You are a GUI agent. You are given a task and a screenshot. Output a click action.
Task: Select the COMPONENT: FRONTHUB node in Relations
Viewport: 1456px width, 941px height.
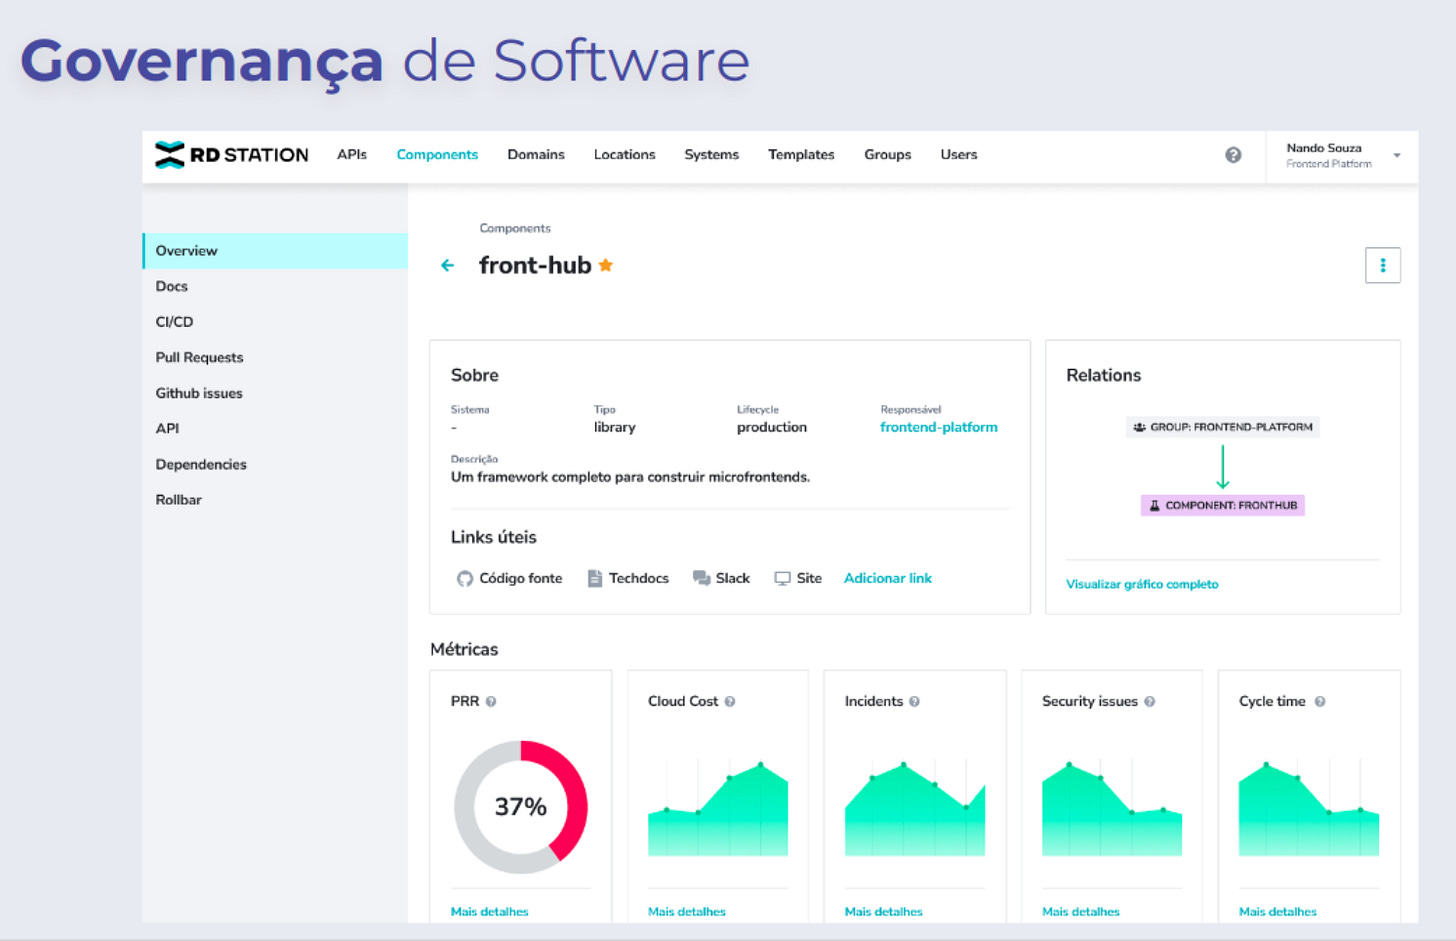(1222, 505)
